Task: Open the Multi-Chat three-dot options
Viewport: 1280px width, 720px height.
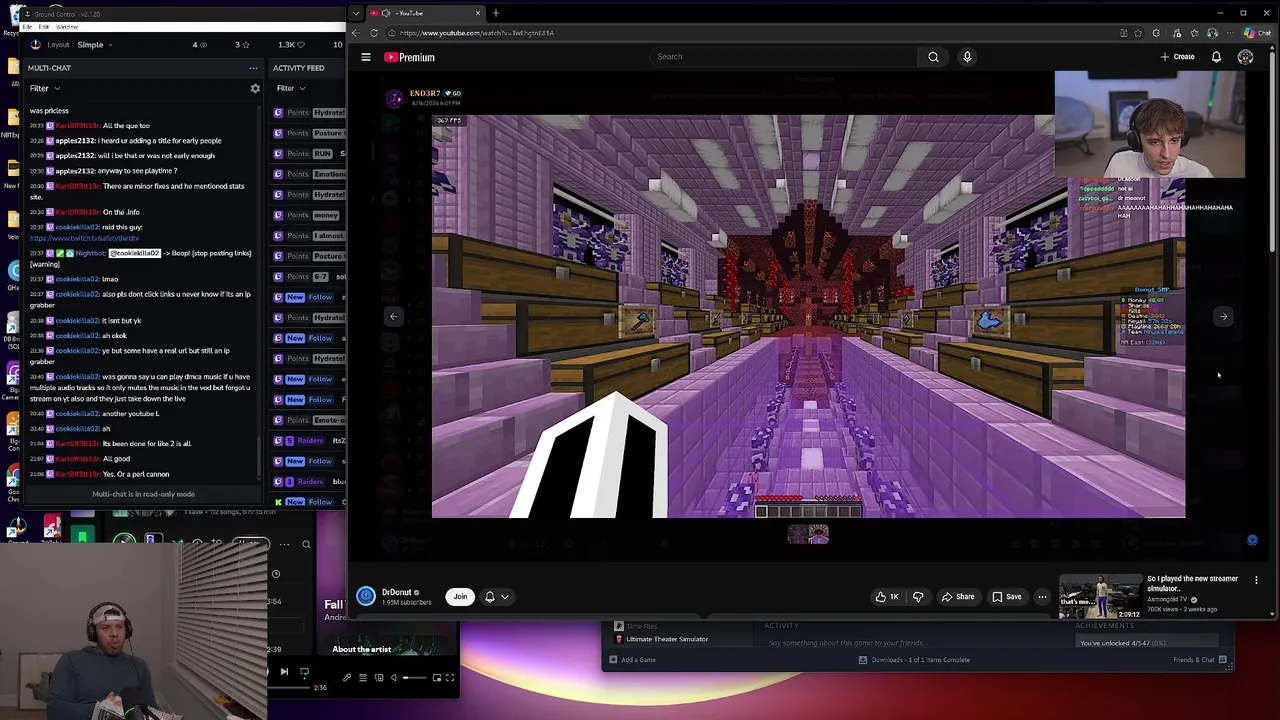Action: (x=253, y=68)
